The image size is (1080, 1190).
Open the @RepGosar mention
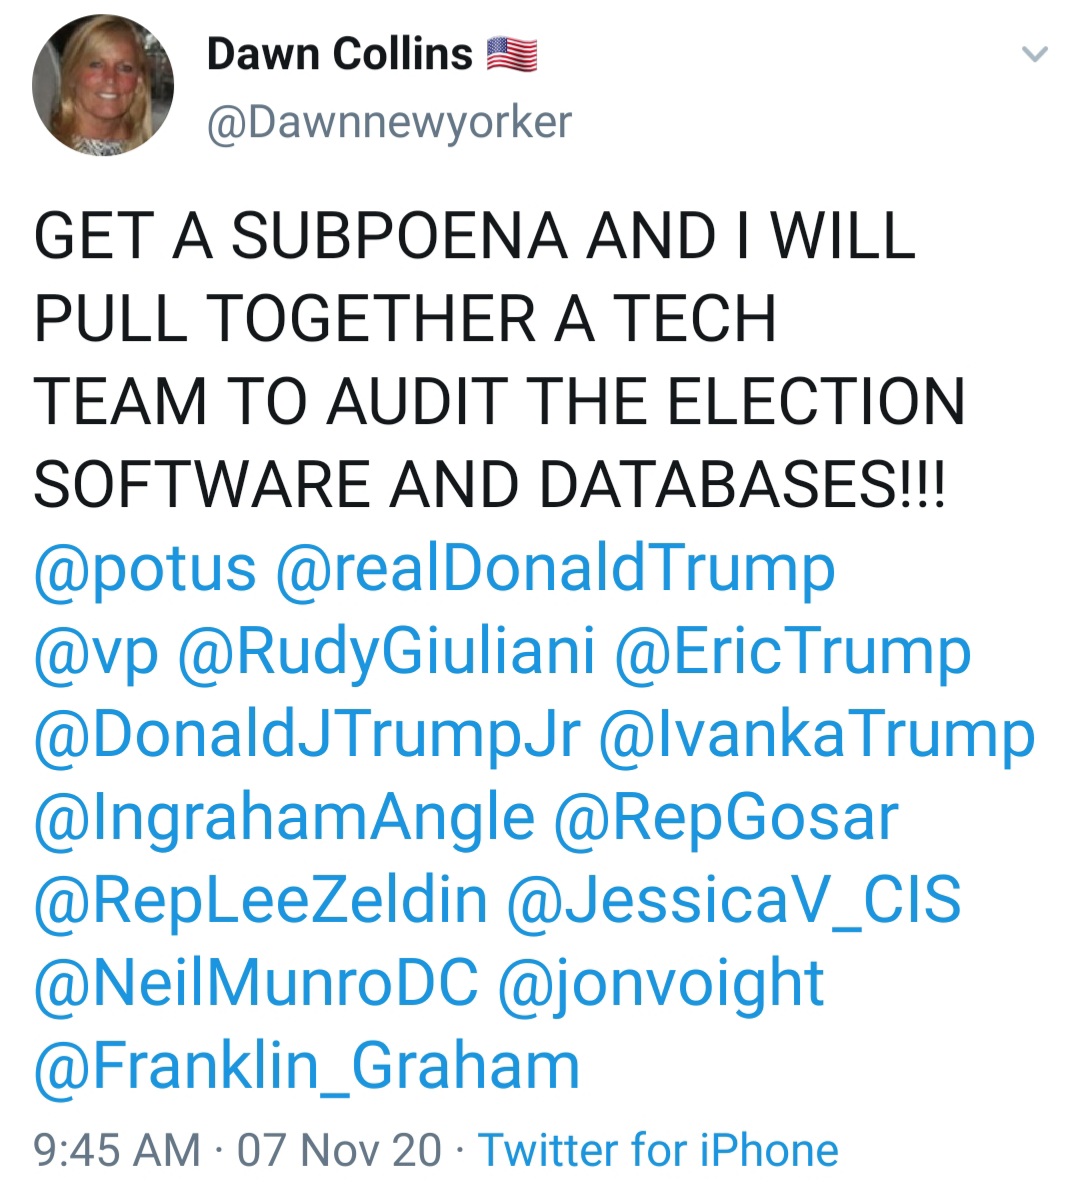click(726, 818)
